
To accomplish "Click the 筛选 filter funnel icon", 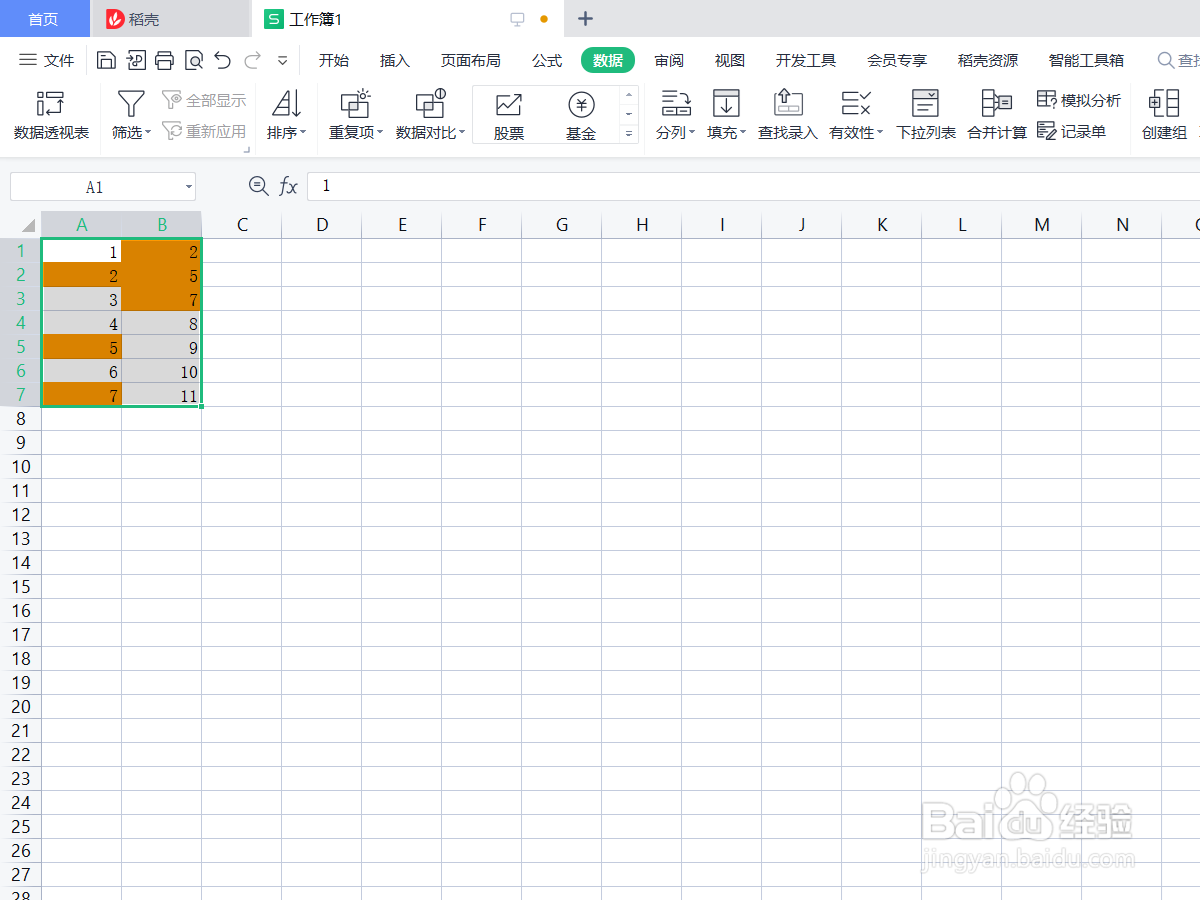I will pos(131,103).
